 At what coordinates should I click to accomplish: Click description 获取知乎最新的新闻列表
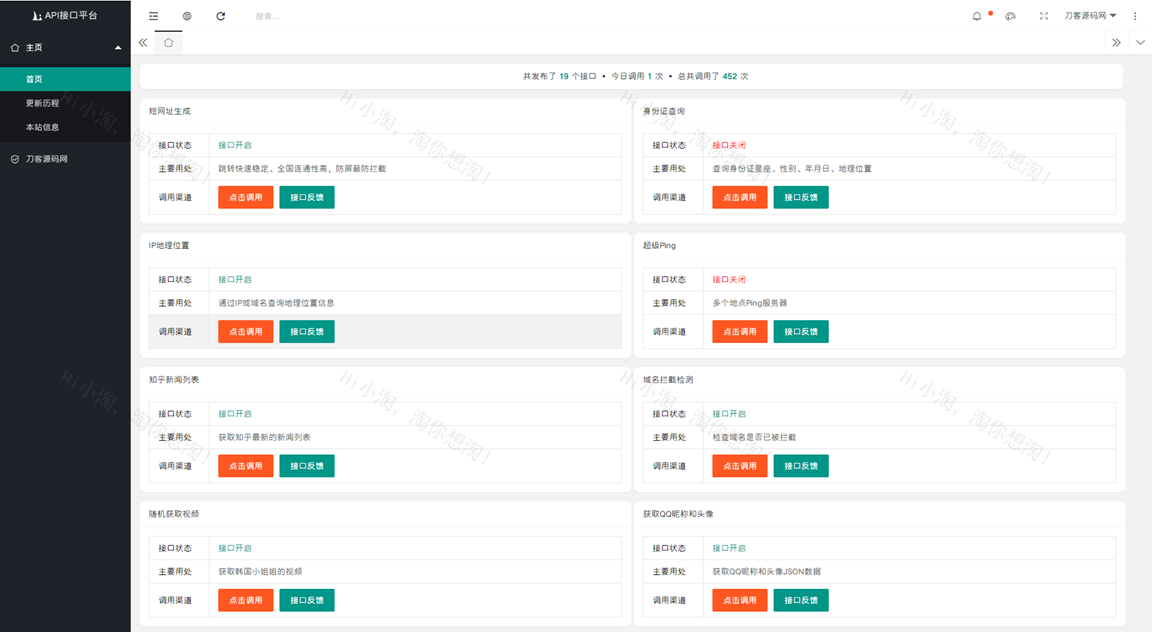pos(264,437)
